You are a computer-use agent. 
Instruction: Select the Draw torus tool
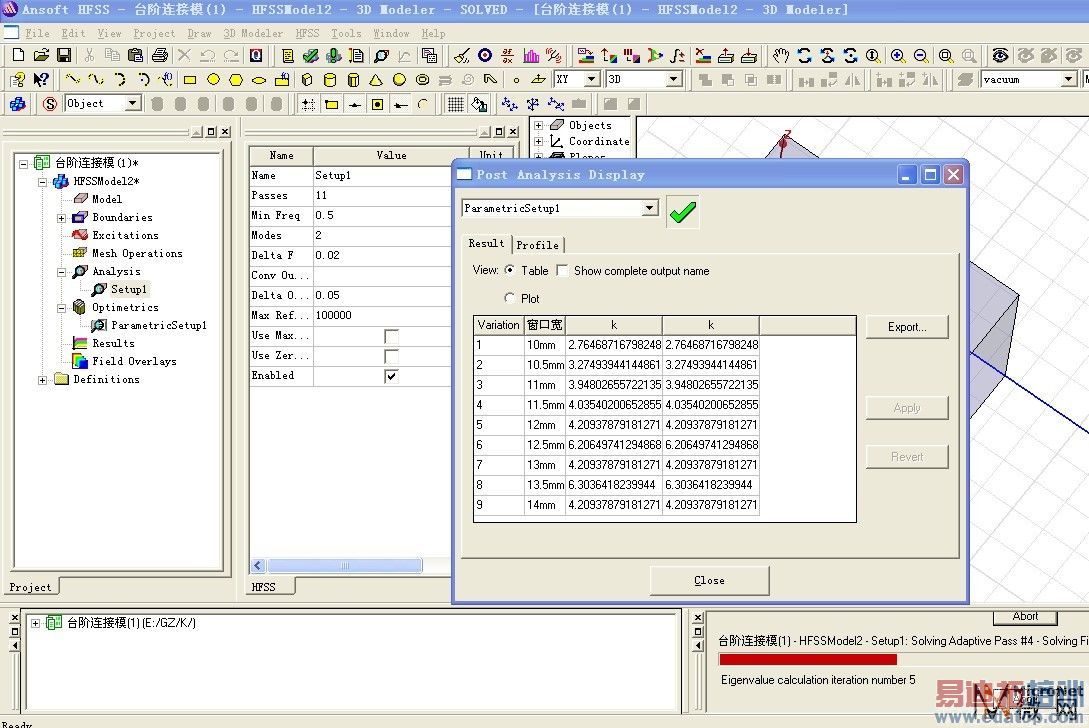(x=422, y=80)
